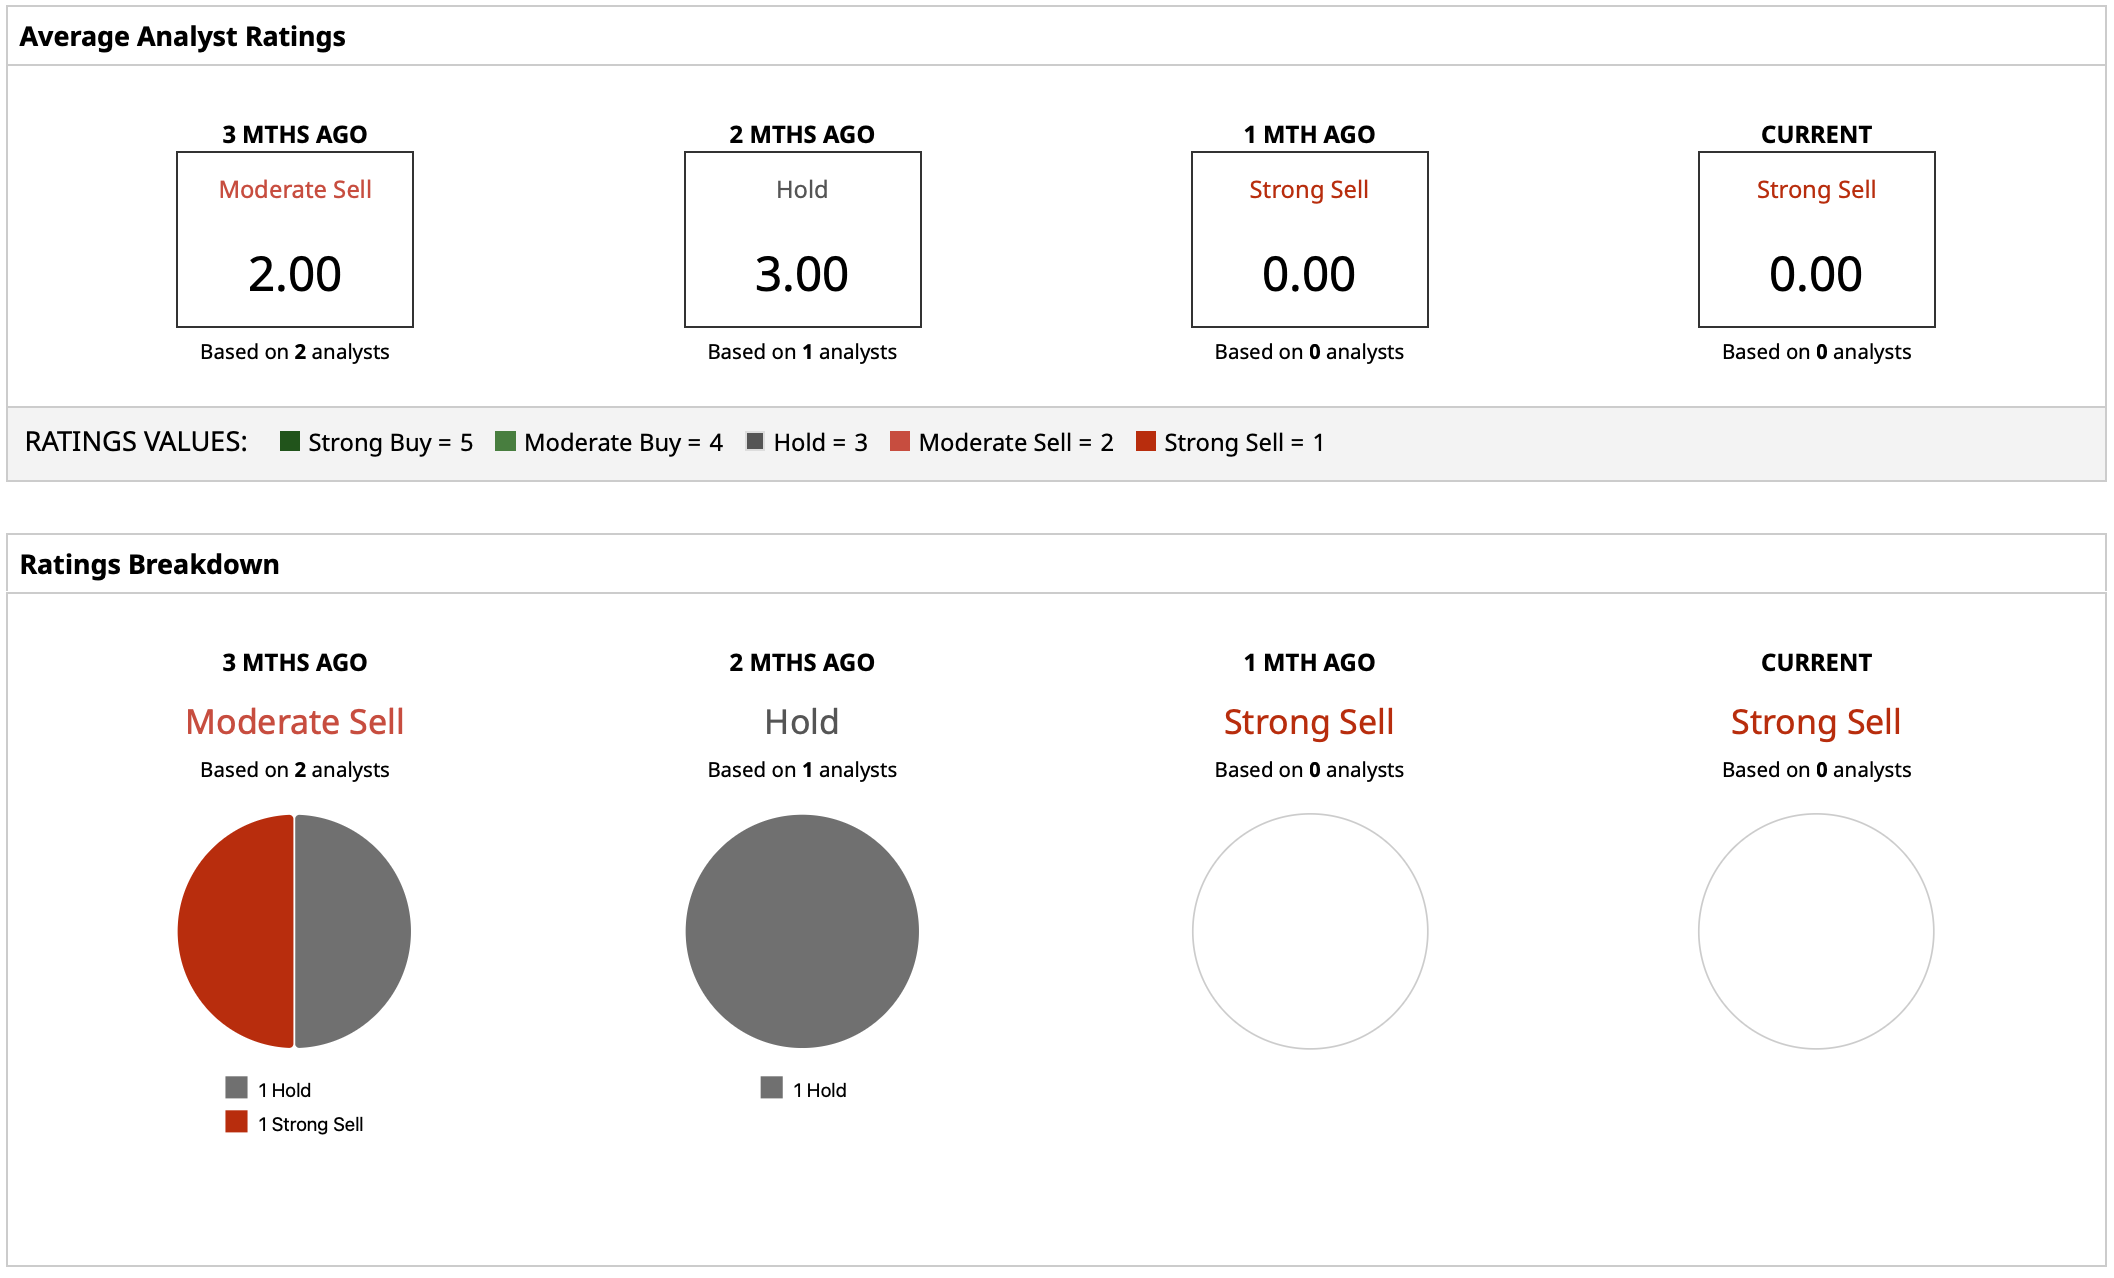Click the gray Hold half of first pie

(x=352, y=931)
